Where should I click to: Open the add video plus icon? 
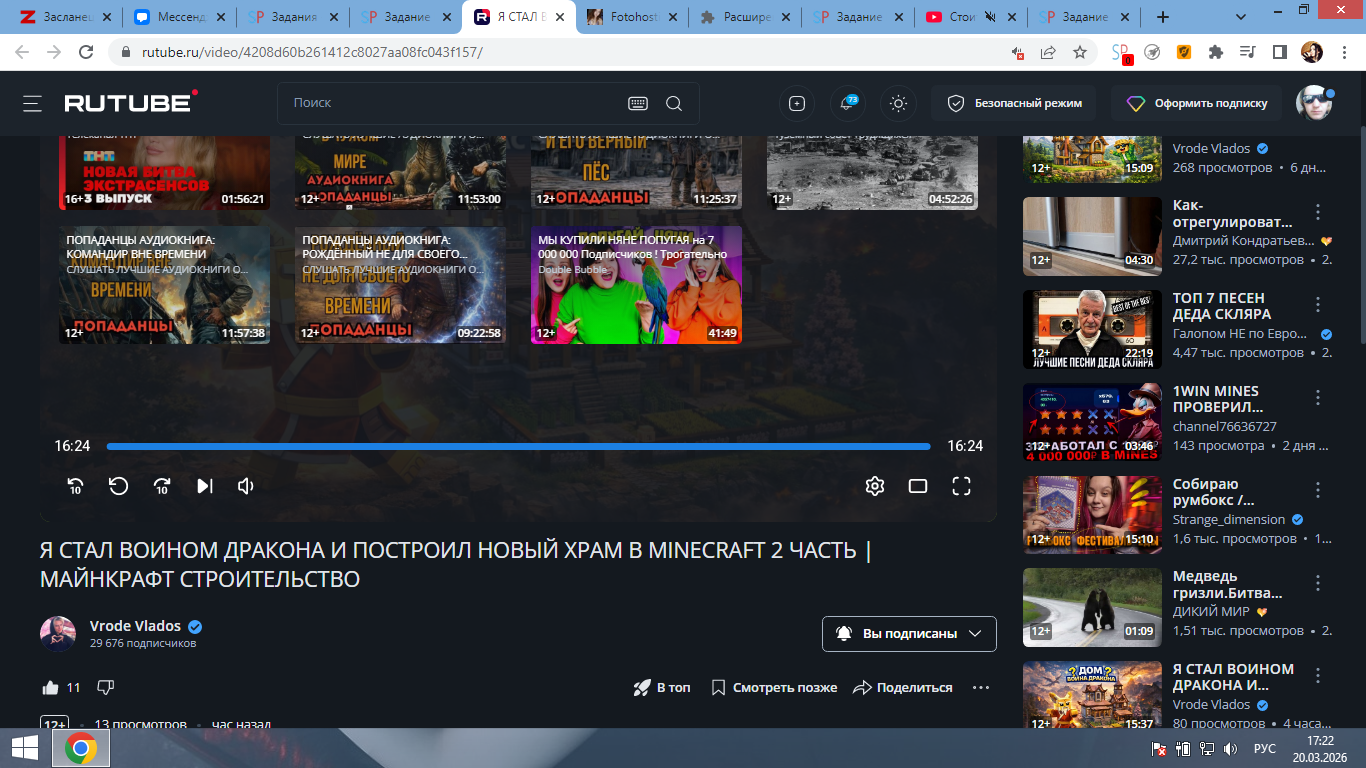[797, 103]
